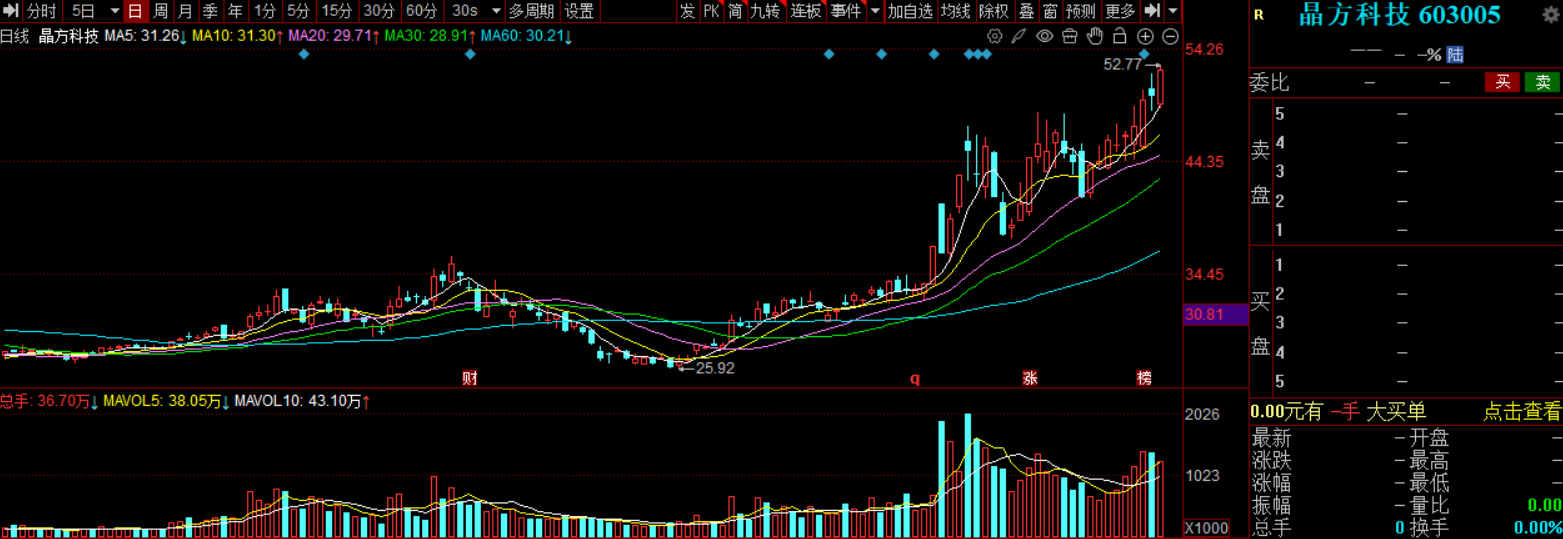Toggle the 连板 indicator
This screenshot has width=1563, height=539.
pos(806,11)
